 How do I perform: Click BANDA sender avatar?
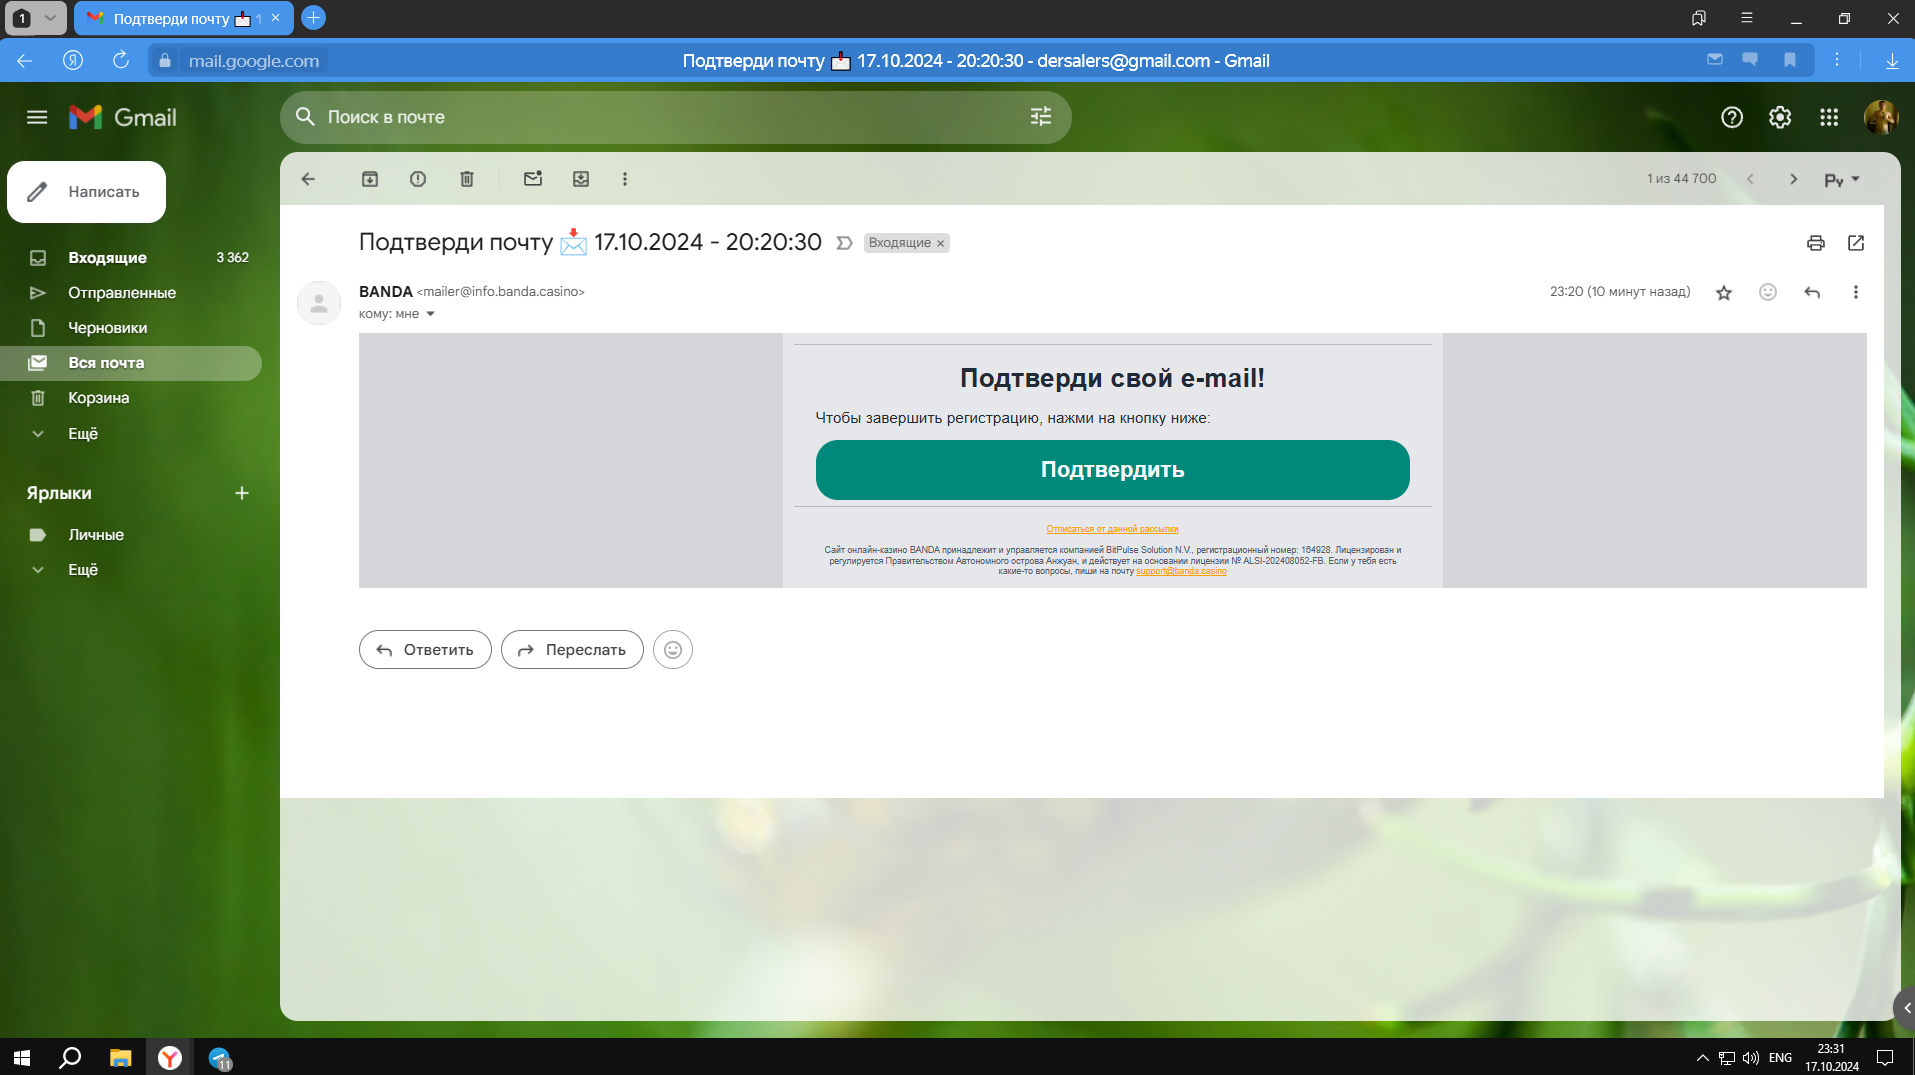tap(319, 303)
